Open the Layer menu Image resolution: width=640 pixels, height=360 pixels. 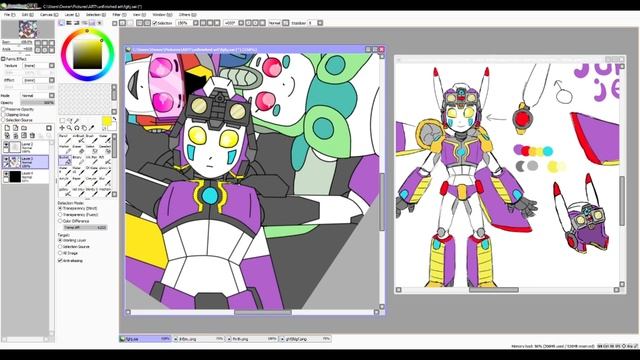[x=71, y=14]
